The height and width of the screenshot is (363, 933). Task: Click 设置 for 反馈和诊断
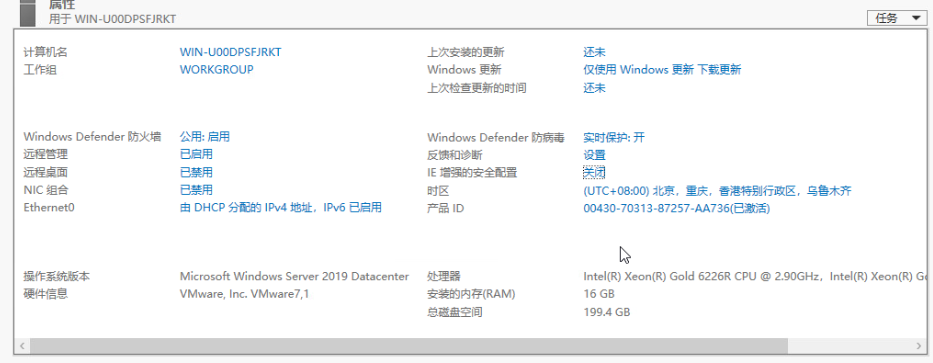pos(594,155)
